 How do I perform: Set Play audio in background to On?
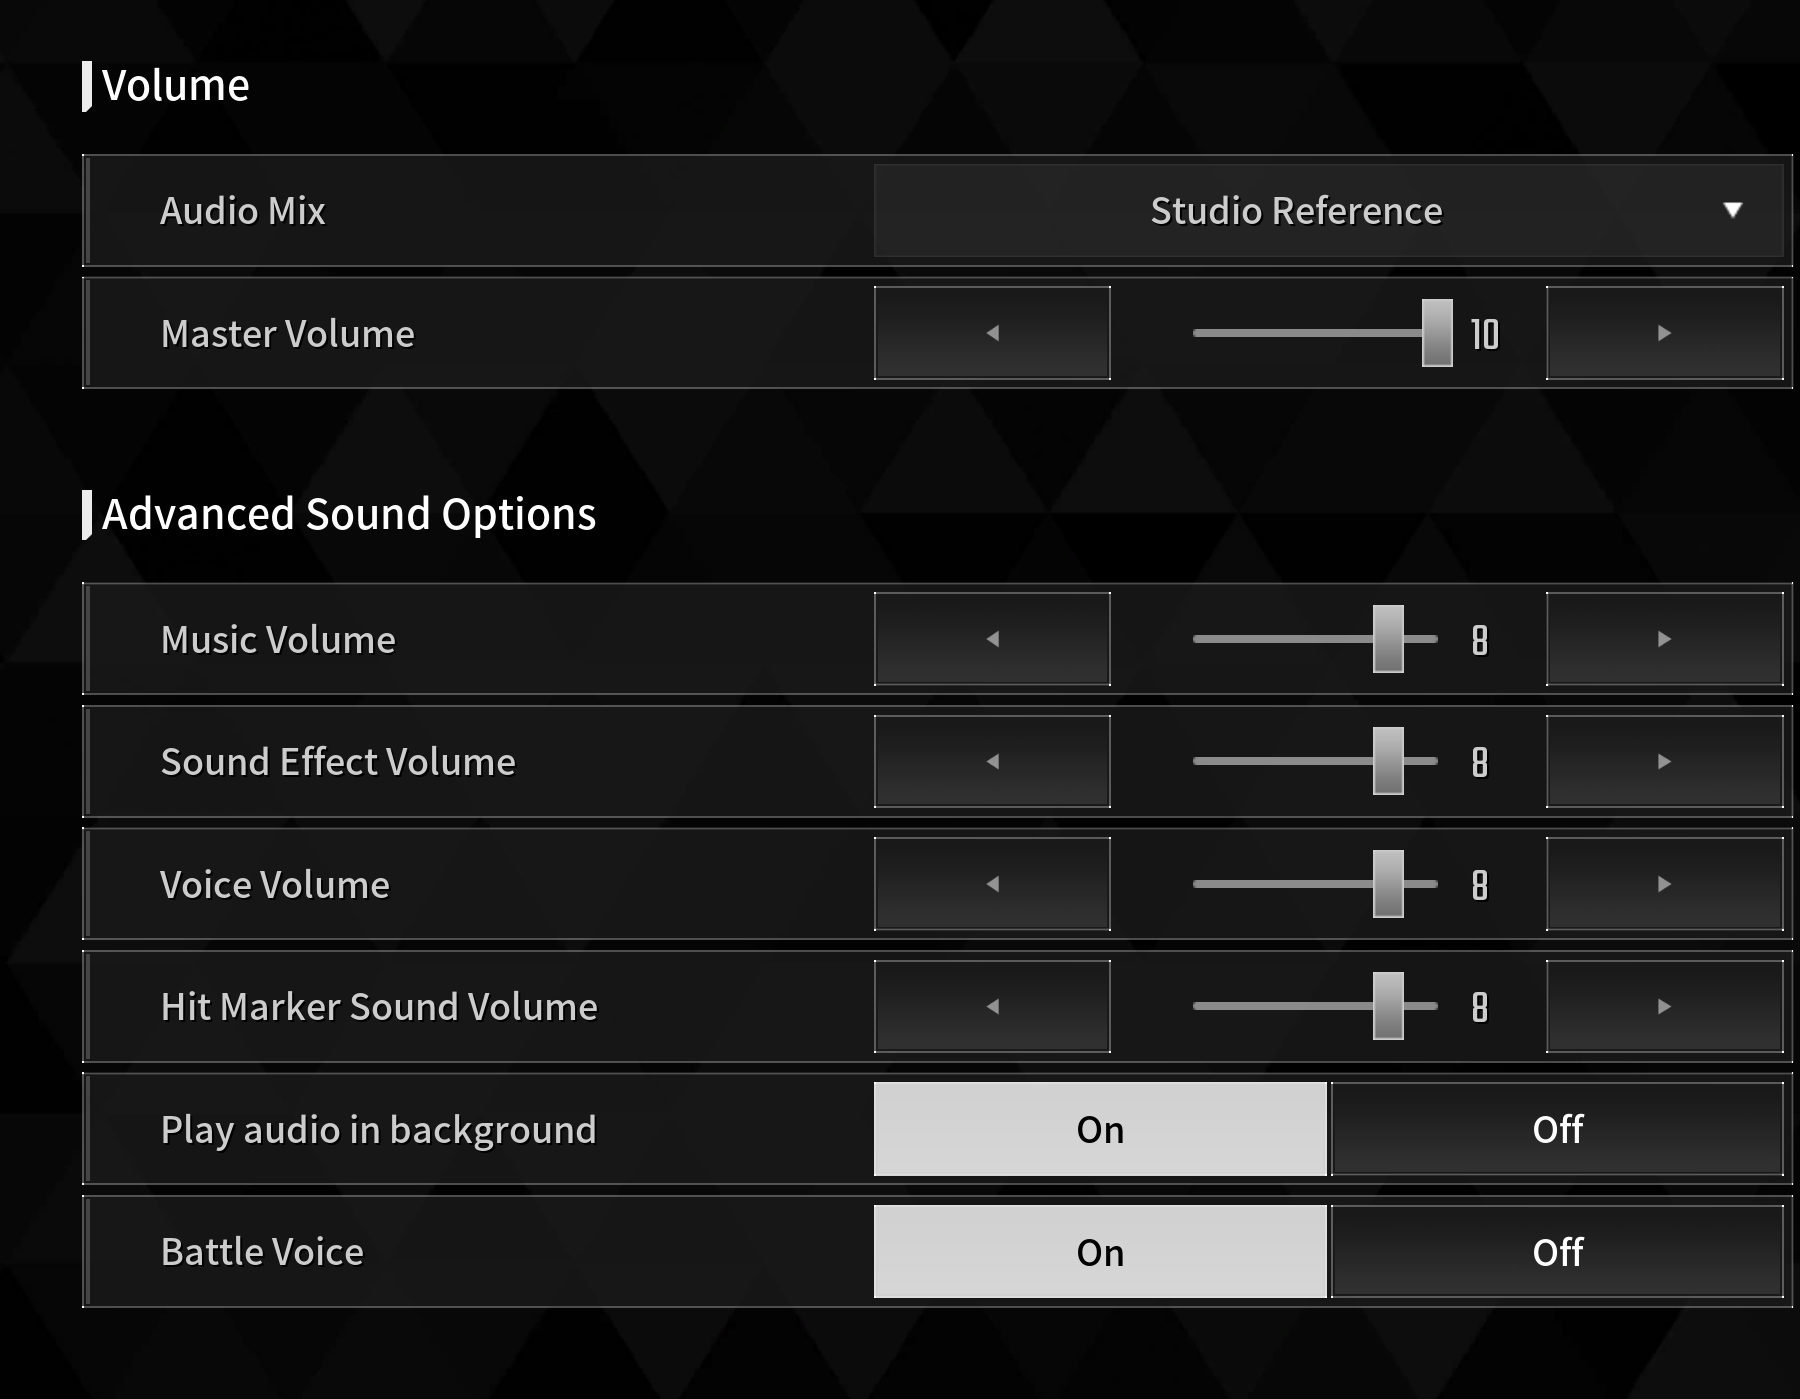1100,1129
